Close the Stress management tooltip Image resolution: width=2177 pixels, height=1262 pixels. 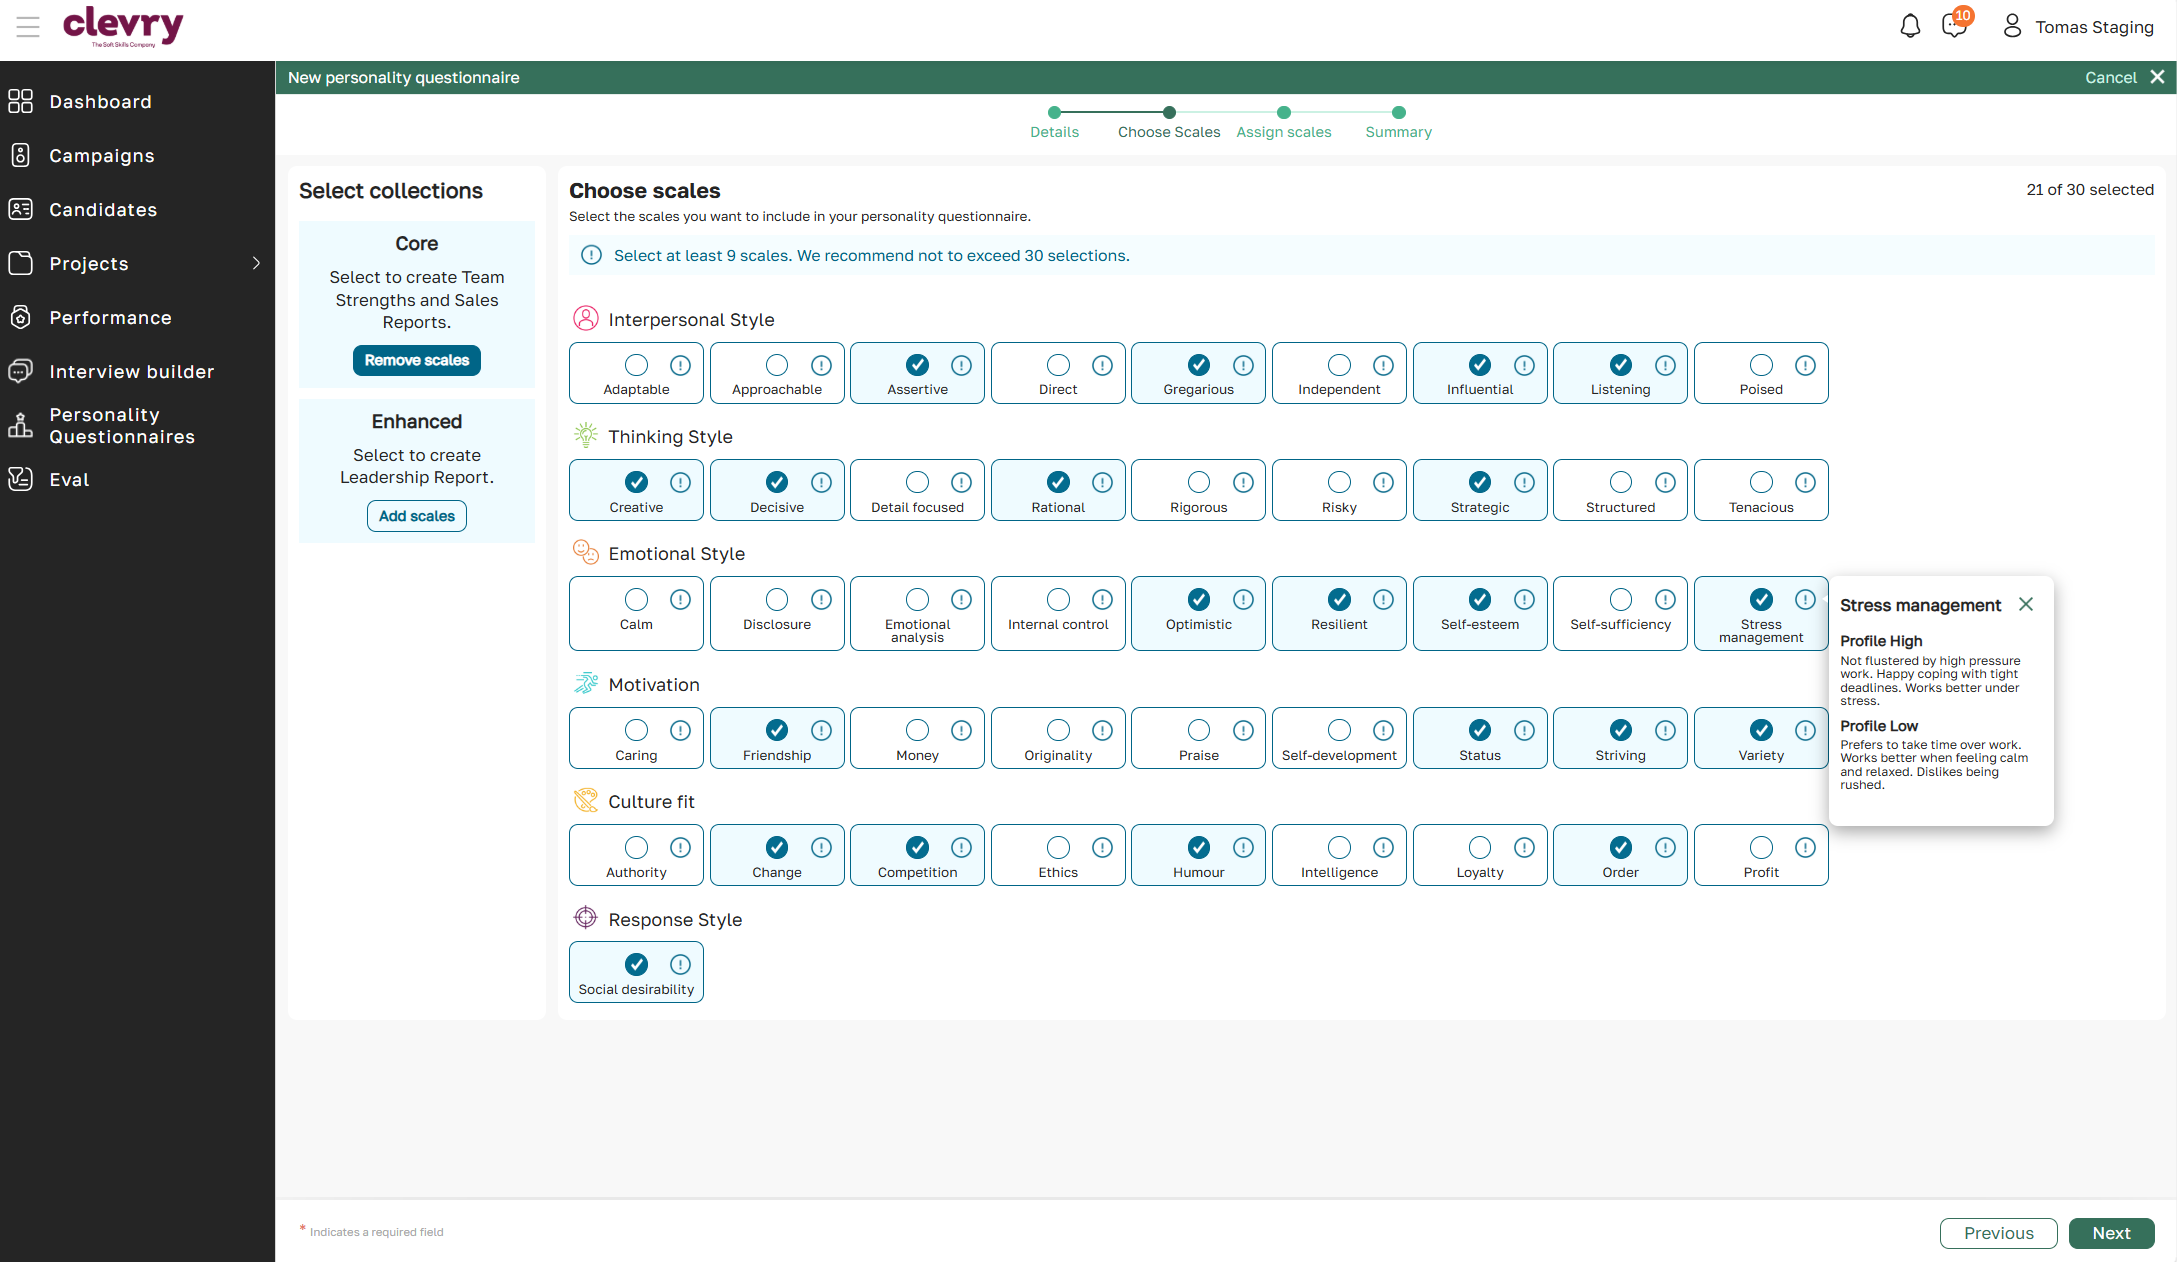[2026, 604]
